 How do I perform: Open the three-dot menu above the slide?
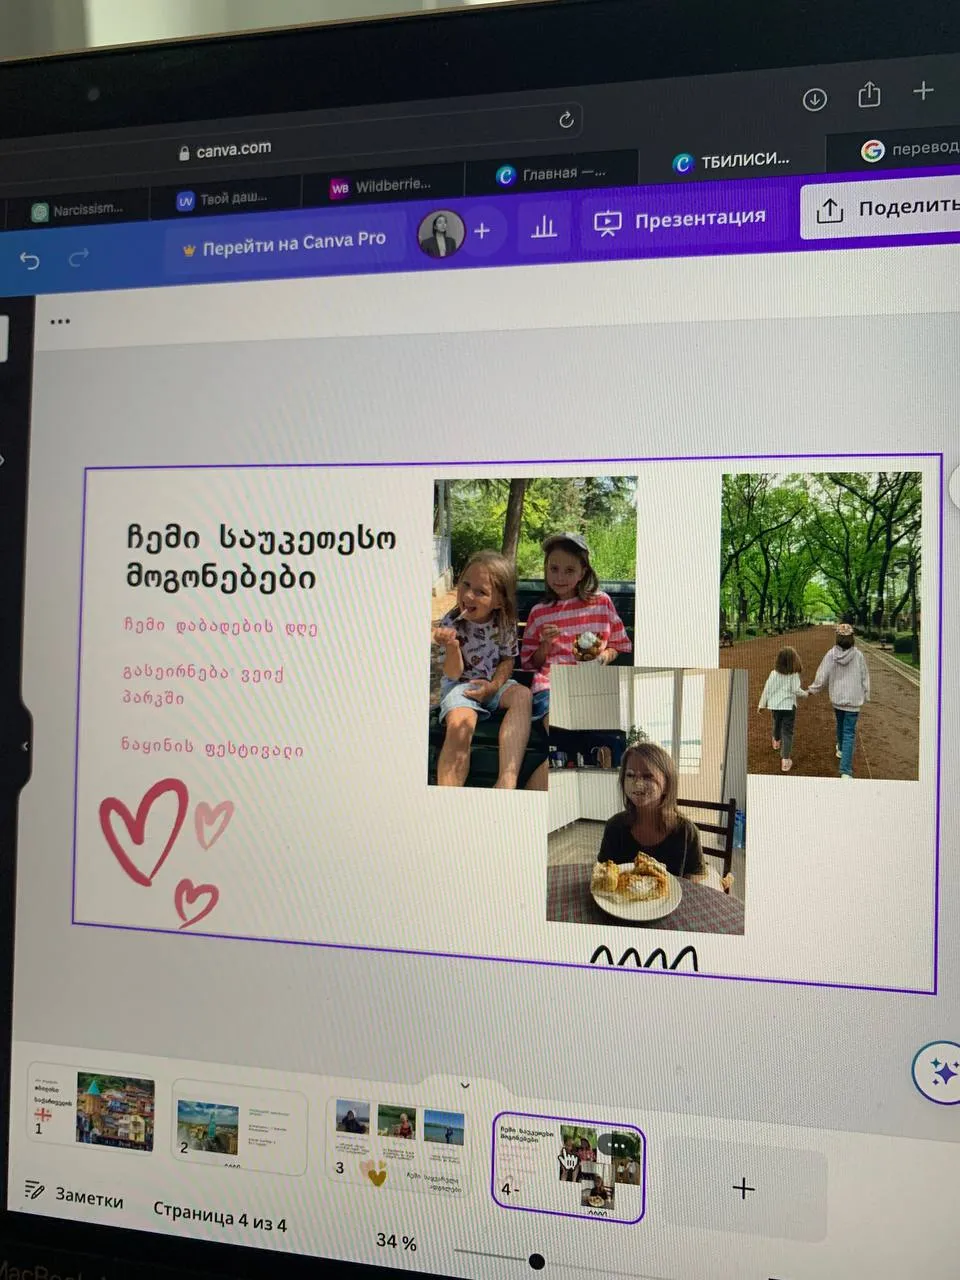(x=60, y=322)
